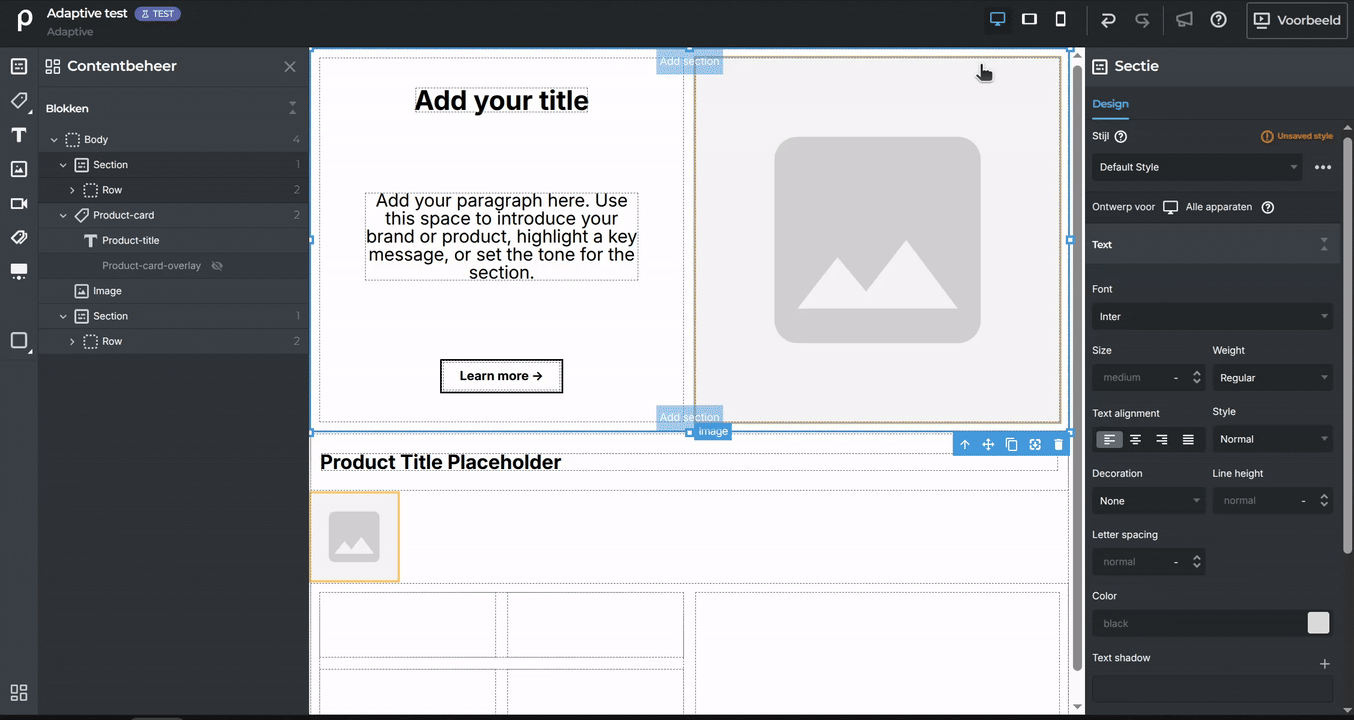
Task: Open the video block icon in sidebar
Action: (19, 203)
